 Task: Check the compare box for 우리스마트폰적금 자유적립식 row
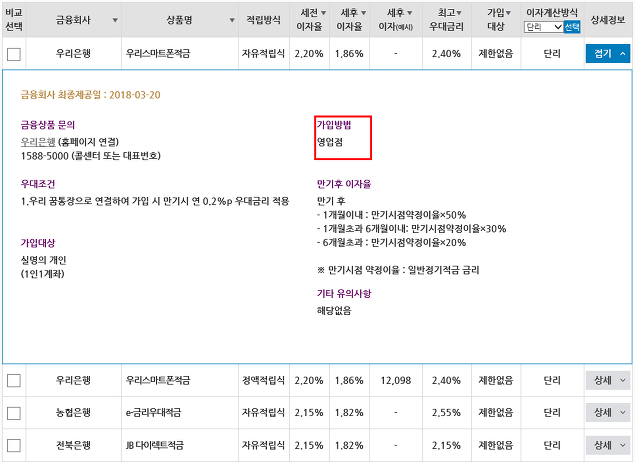click(14, 54)
